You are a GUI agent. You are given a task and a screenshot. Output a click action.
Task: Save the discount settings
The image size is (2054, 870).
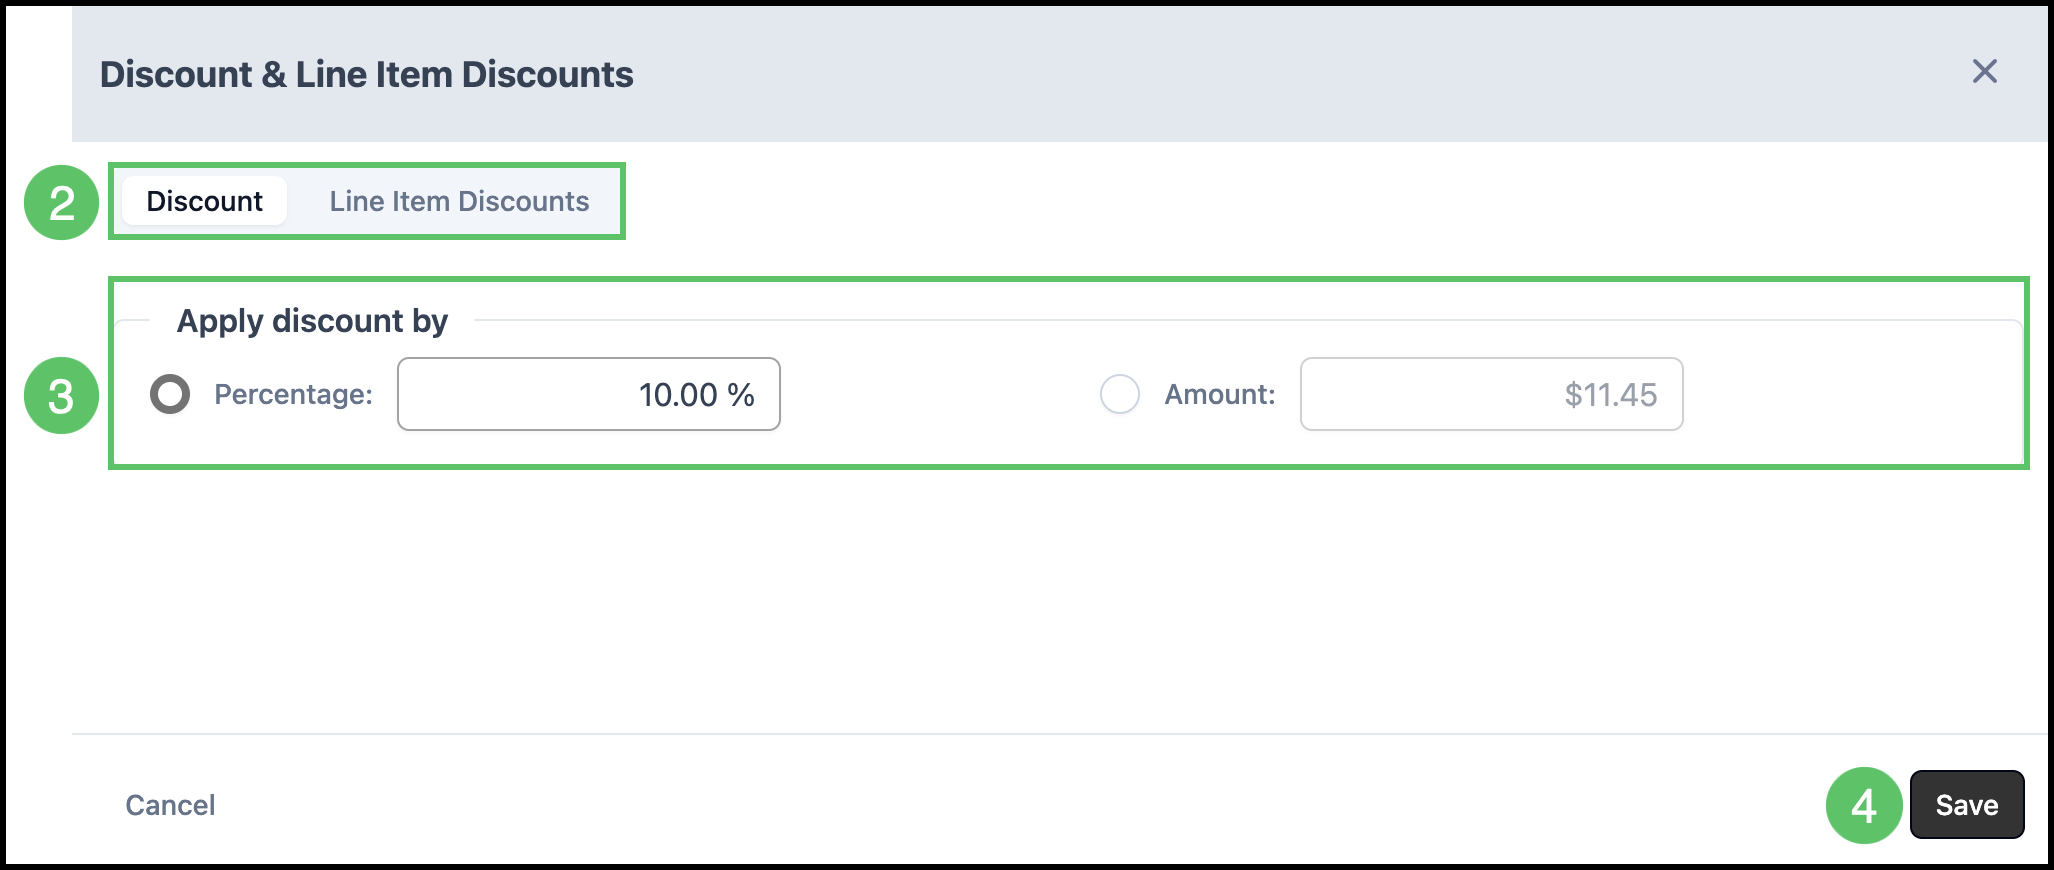tap(1967, 805)
